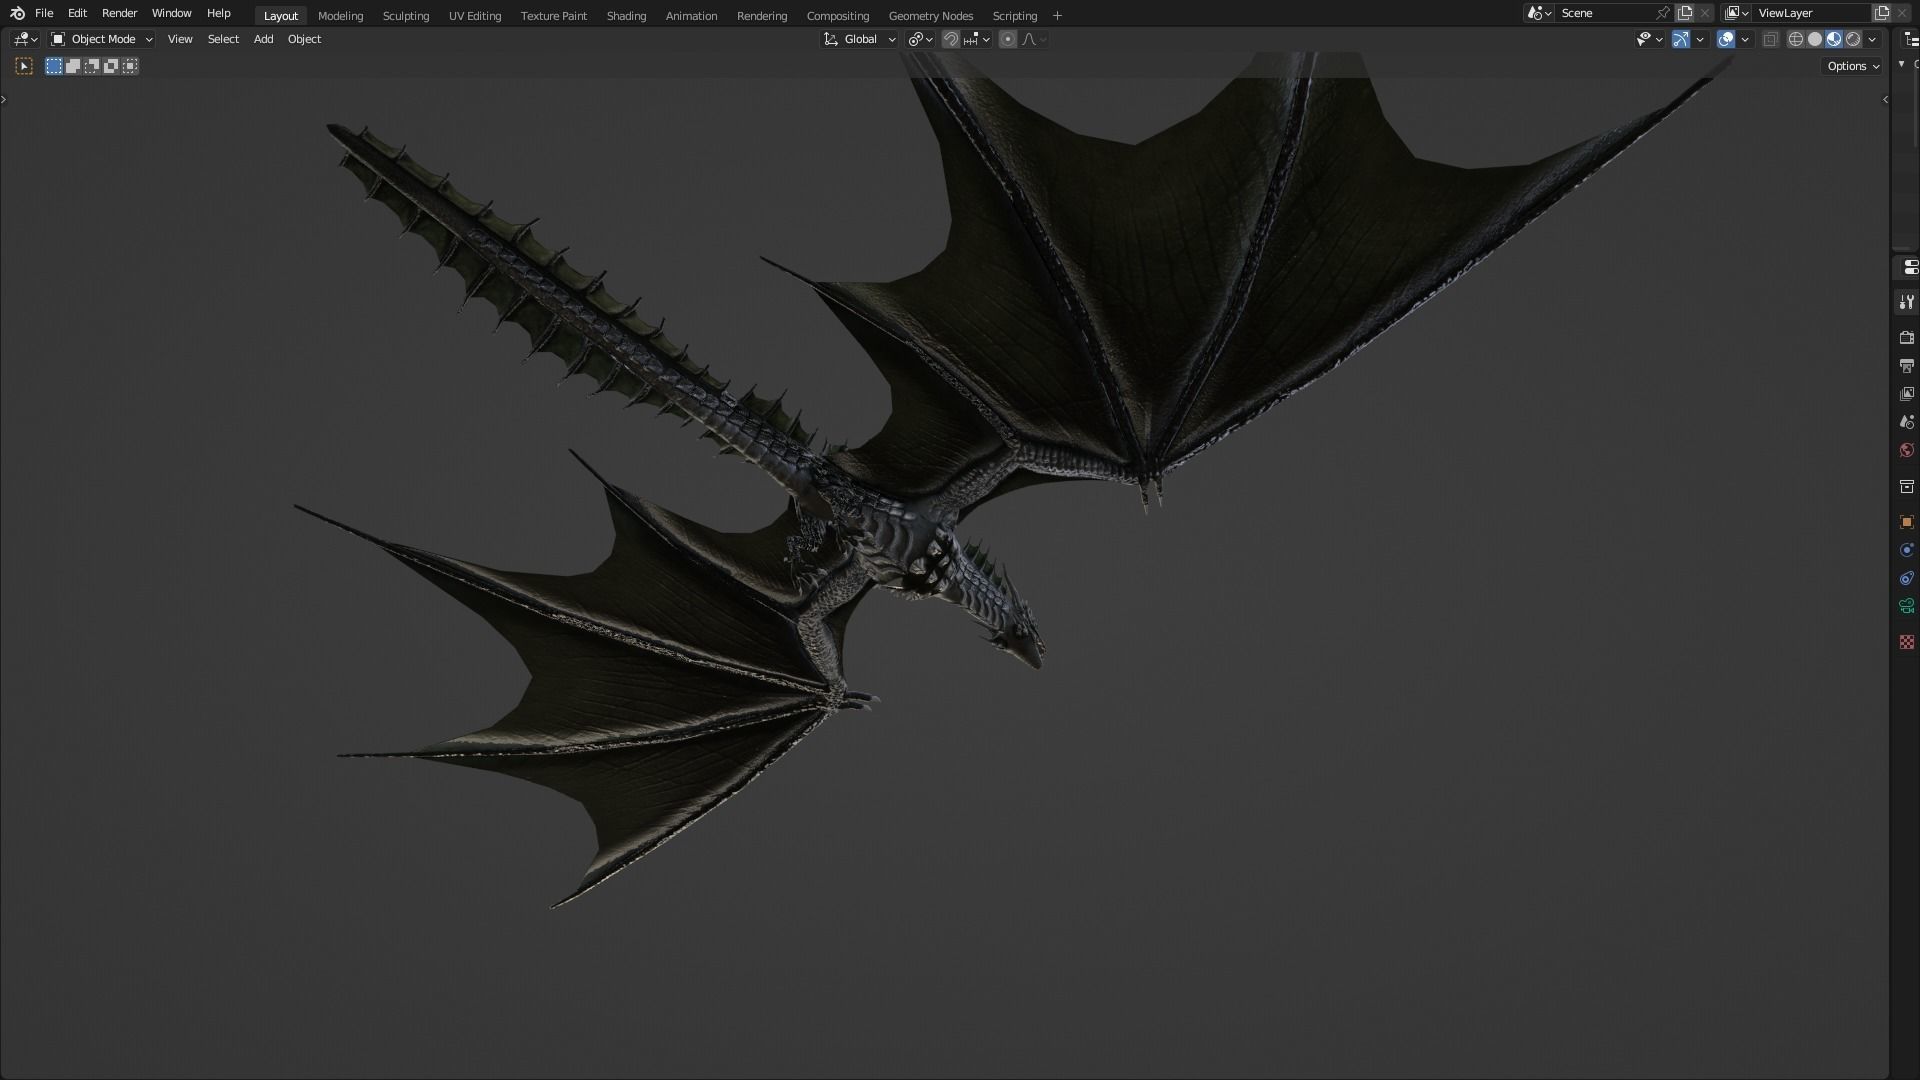Switch to the UV Editing workspace tab
The image size is (1920, 1080).
pyautogui.click(x=474, y=16)
